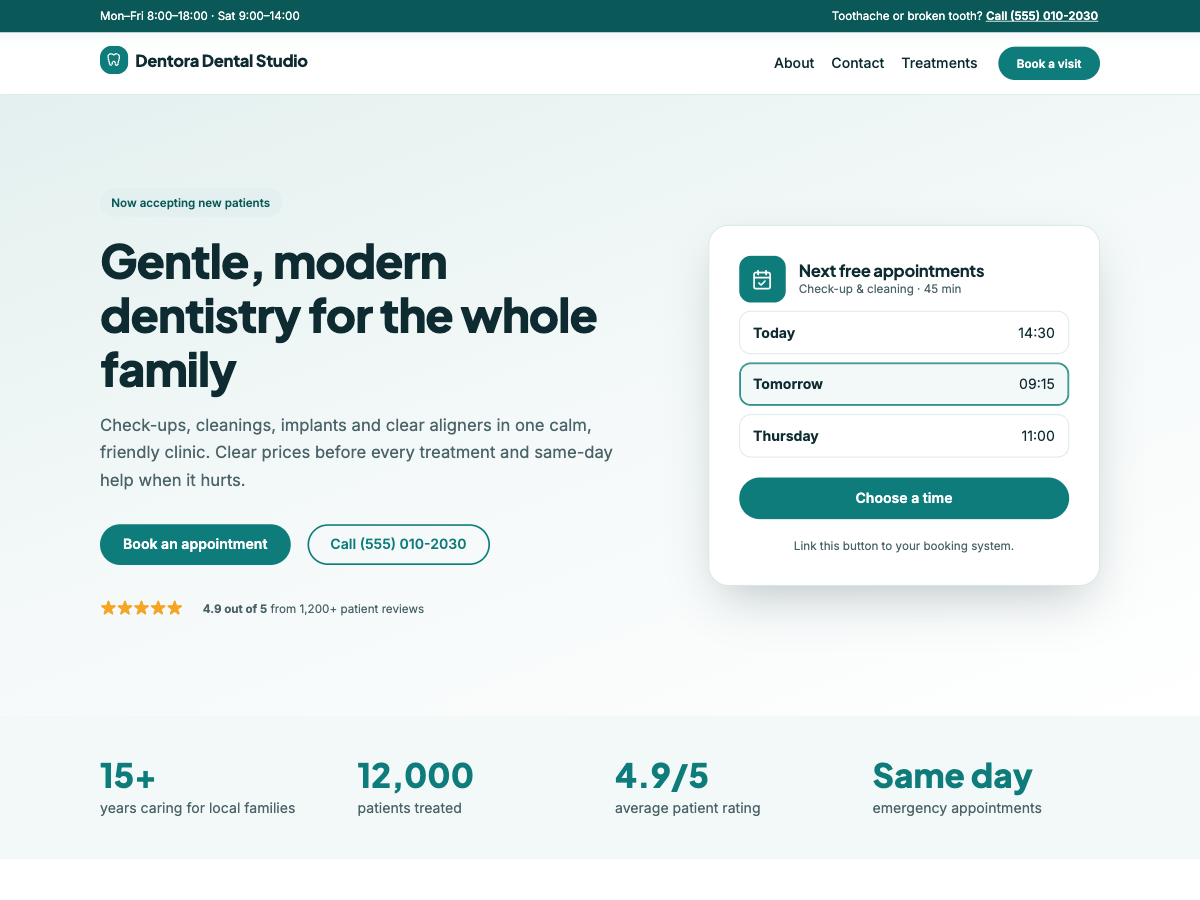
Task: Click the calendar check icon in appointments card
Action: pos(762,279)
